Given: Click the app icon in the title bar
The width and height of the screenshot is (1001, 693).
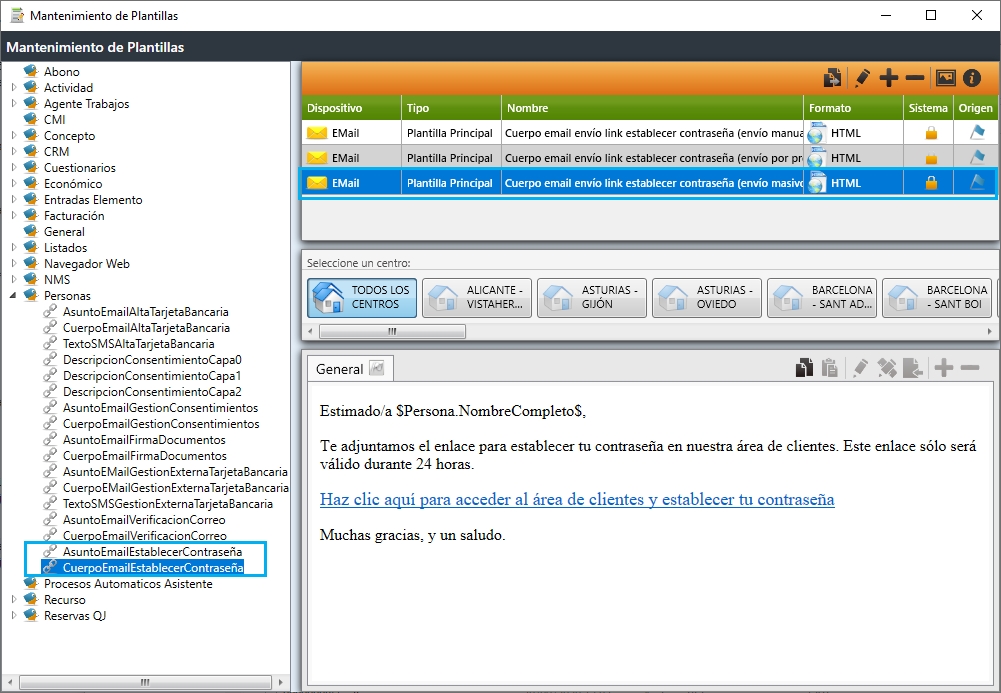Looking at the screenshot, I should [x=17, y=15].
